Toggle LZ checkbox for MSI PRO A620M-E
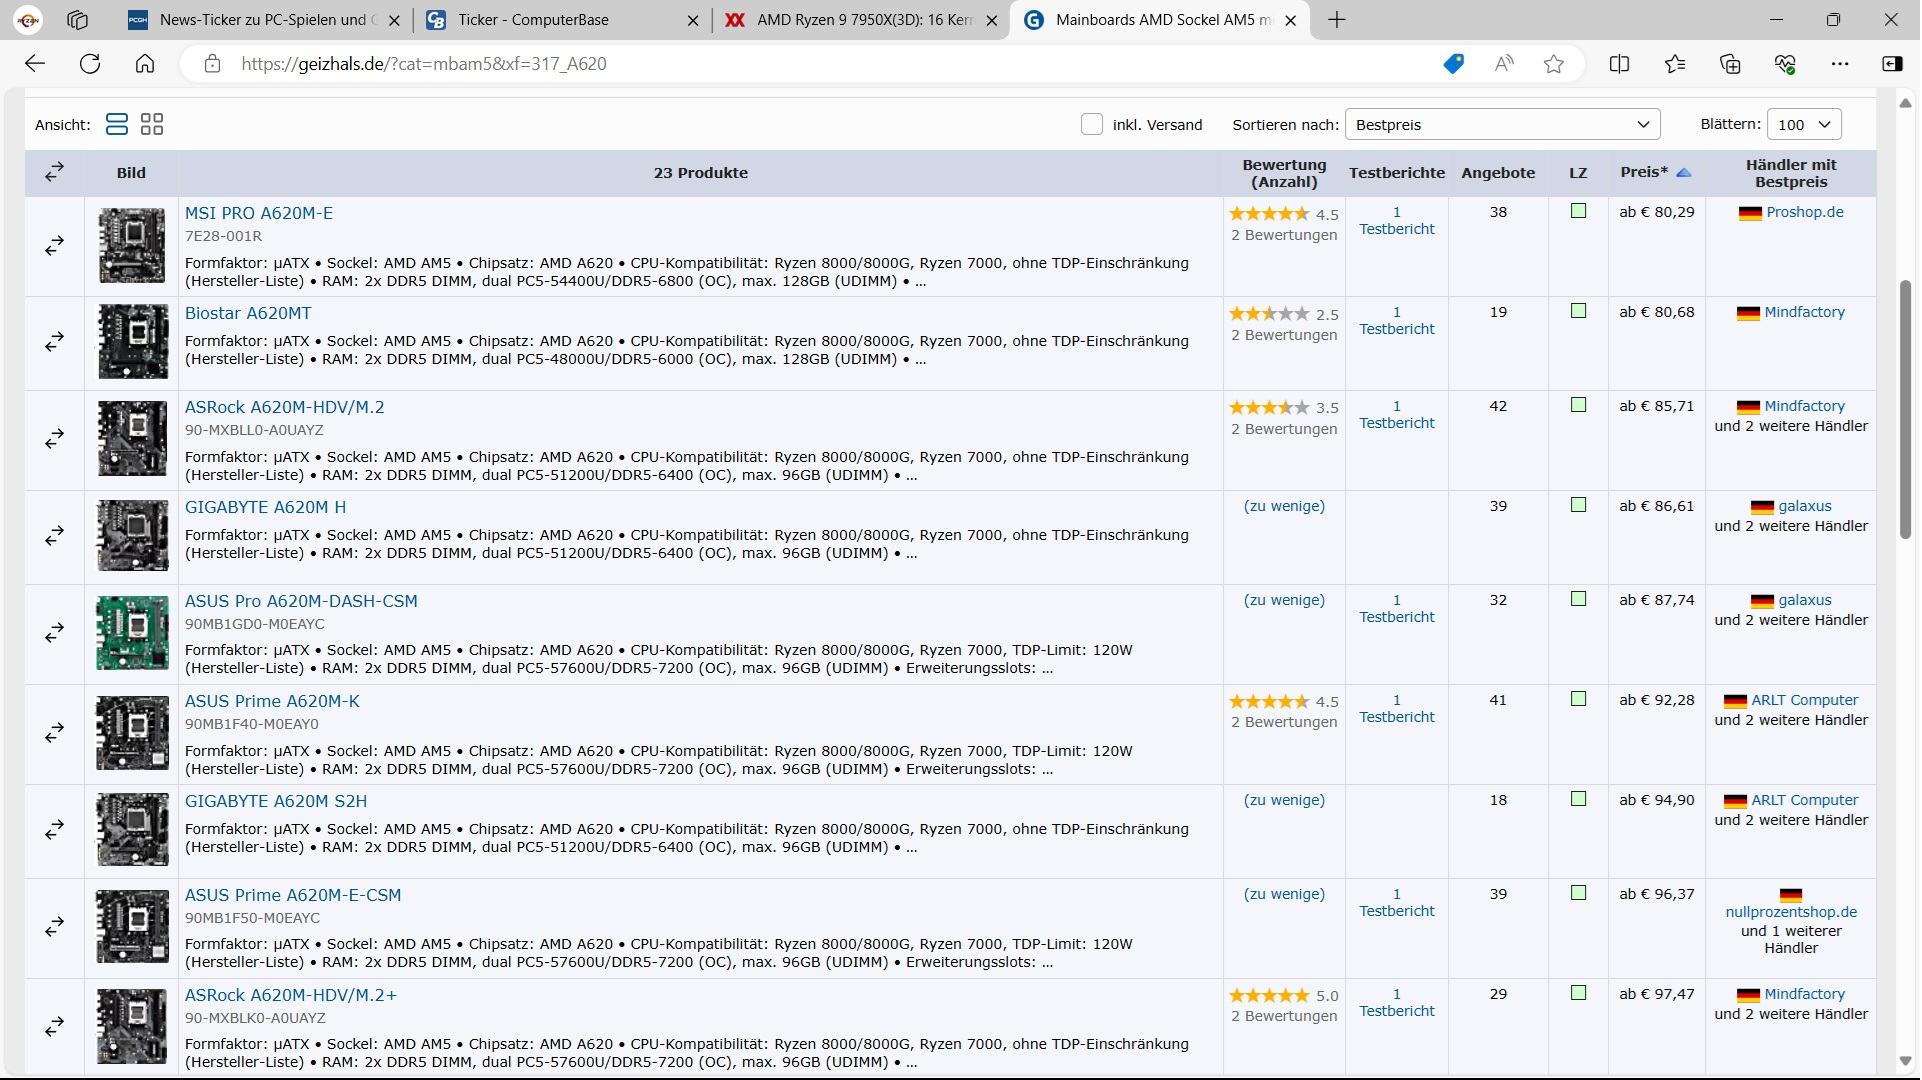The height and width of the screenshot is (1080, 1922). 1578,211
